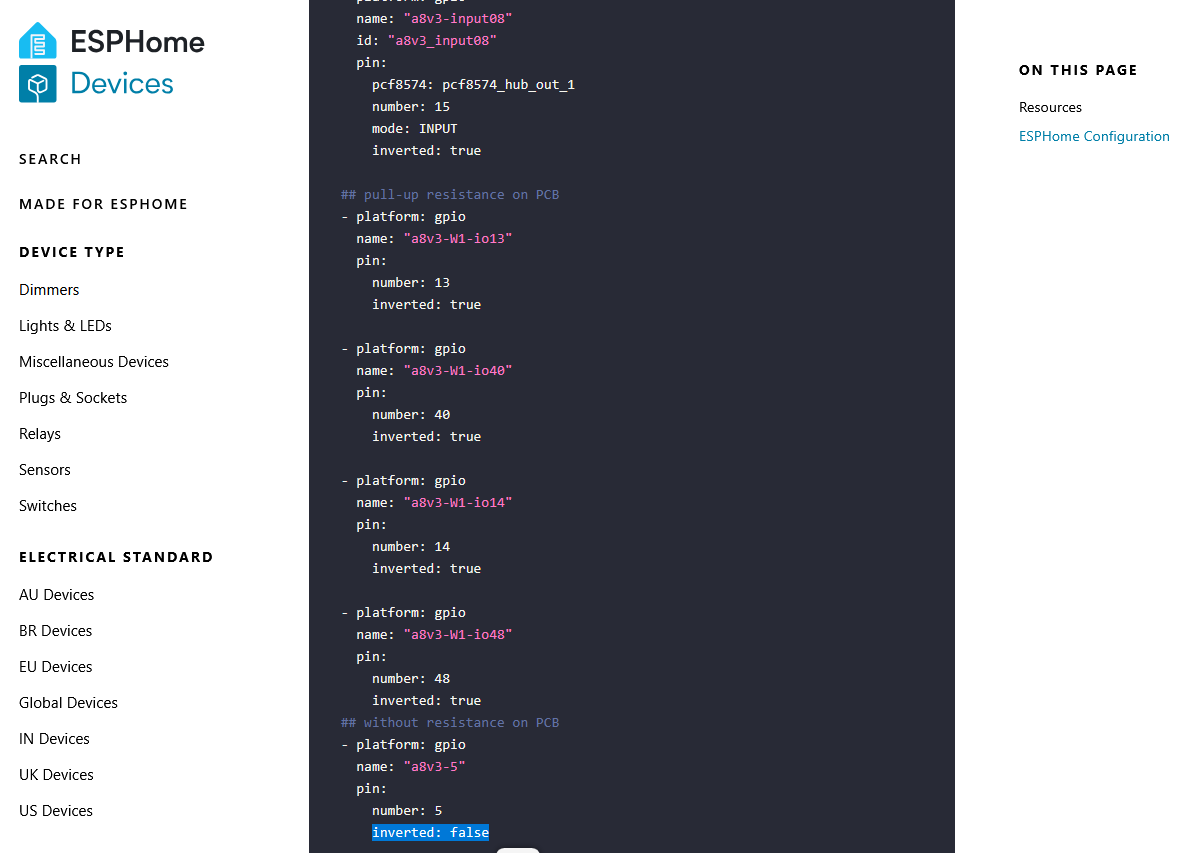Viewport: 1187px width, 853px height.
Task: Select the Dimmers device type
Action: (49, 290)
